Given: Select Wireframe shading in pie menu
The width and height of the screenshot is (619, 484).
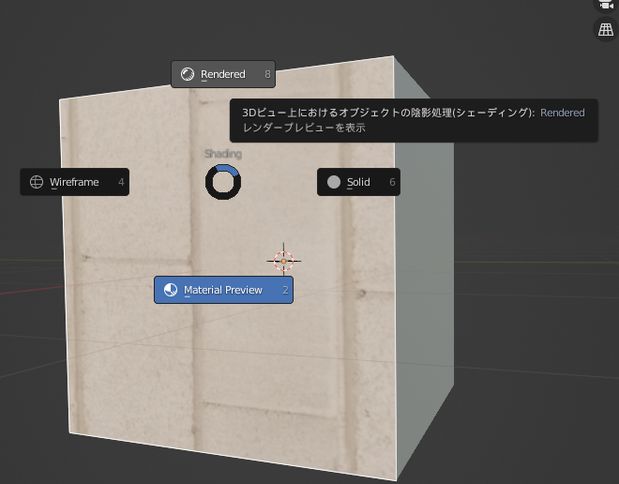Looking at the screenshot, I should point(75,182).
